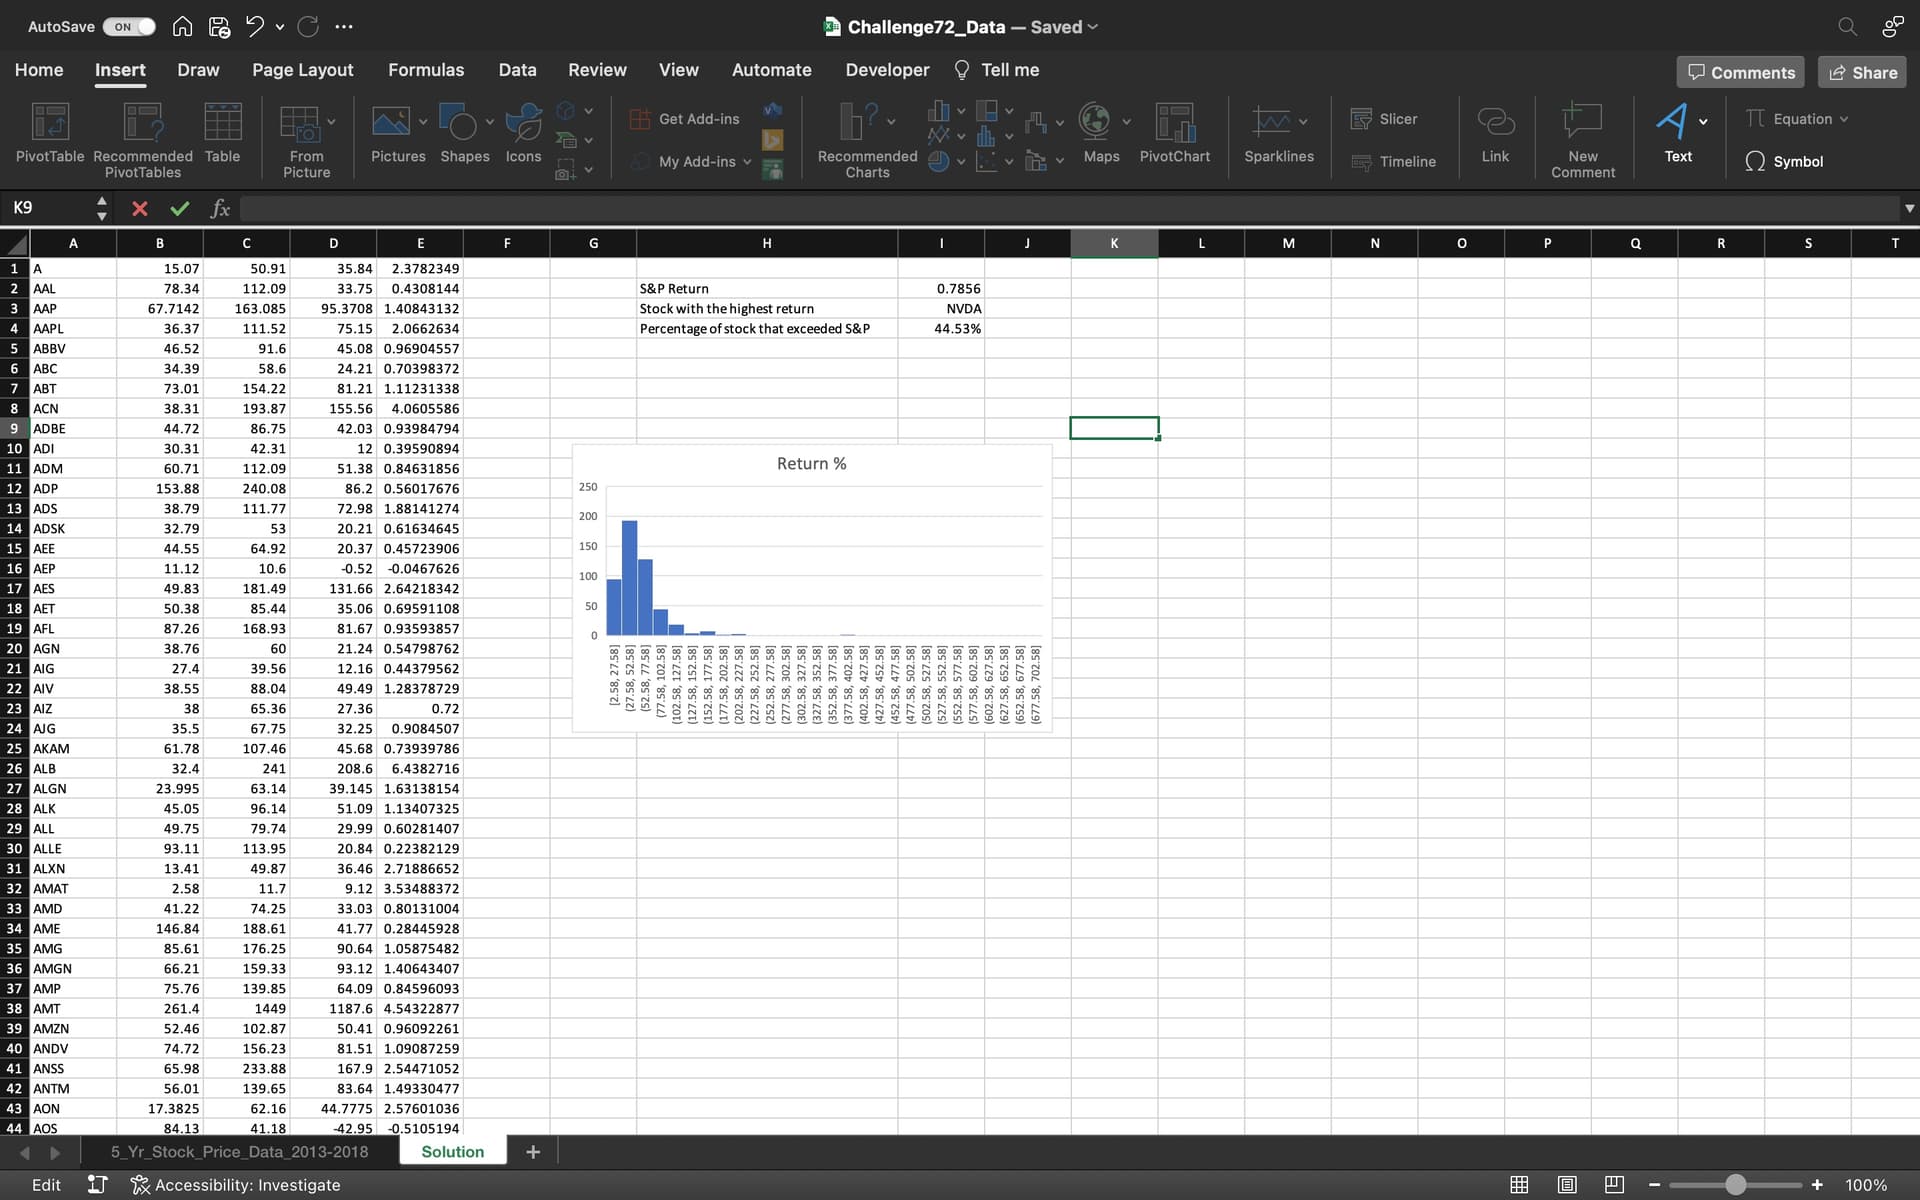Image resolution: width=1920 pixels, height=1200 pixels.
Task: Cancel the formula bar entry
Action: click(x=140, y=208)
